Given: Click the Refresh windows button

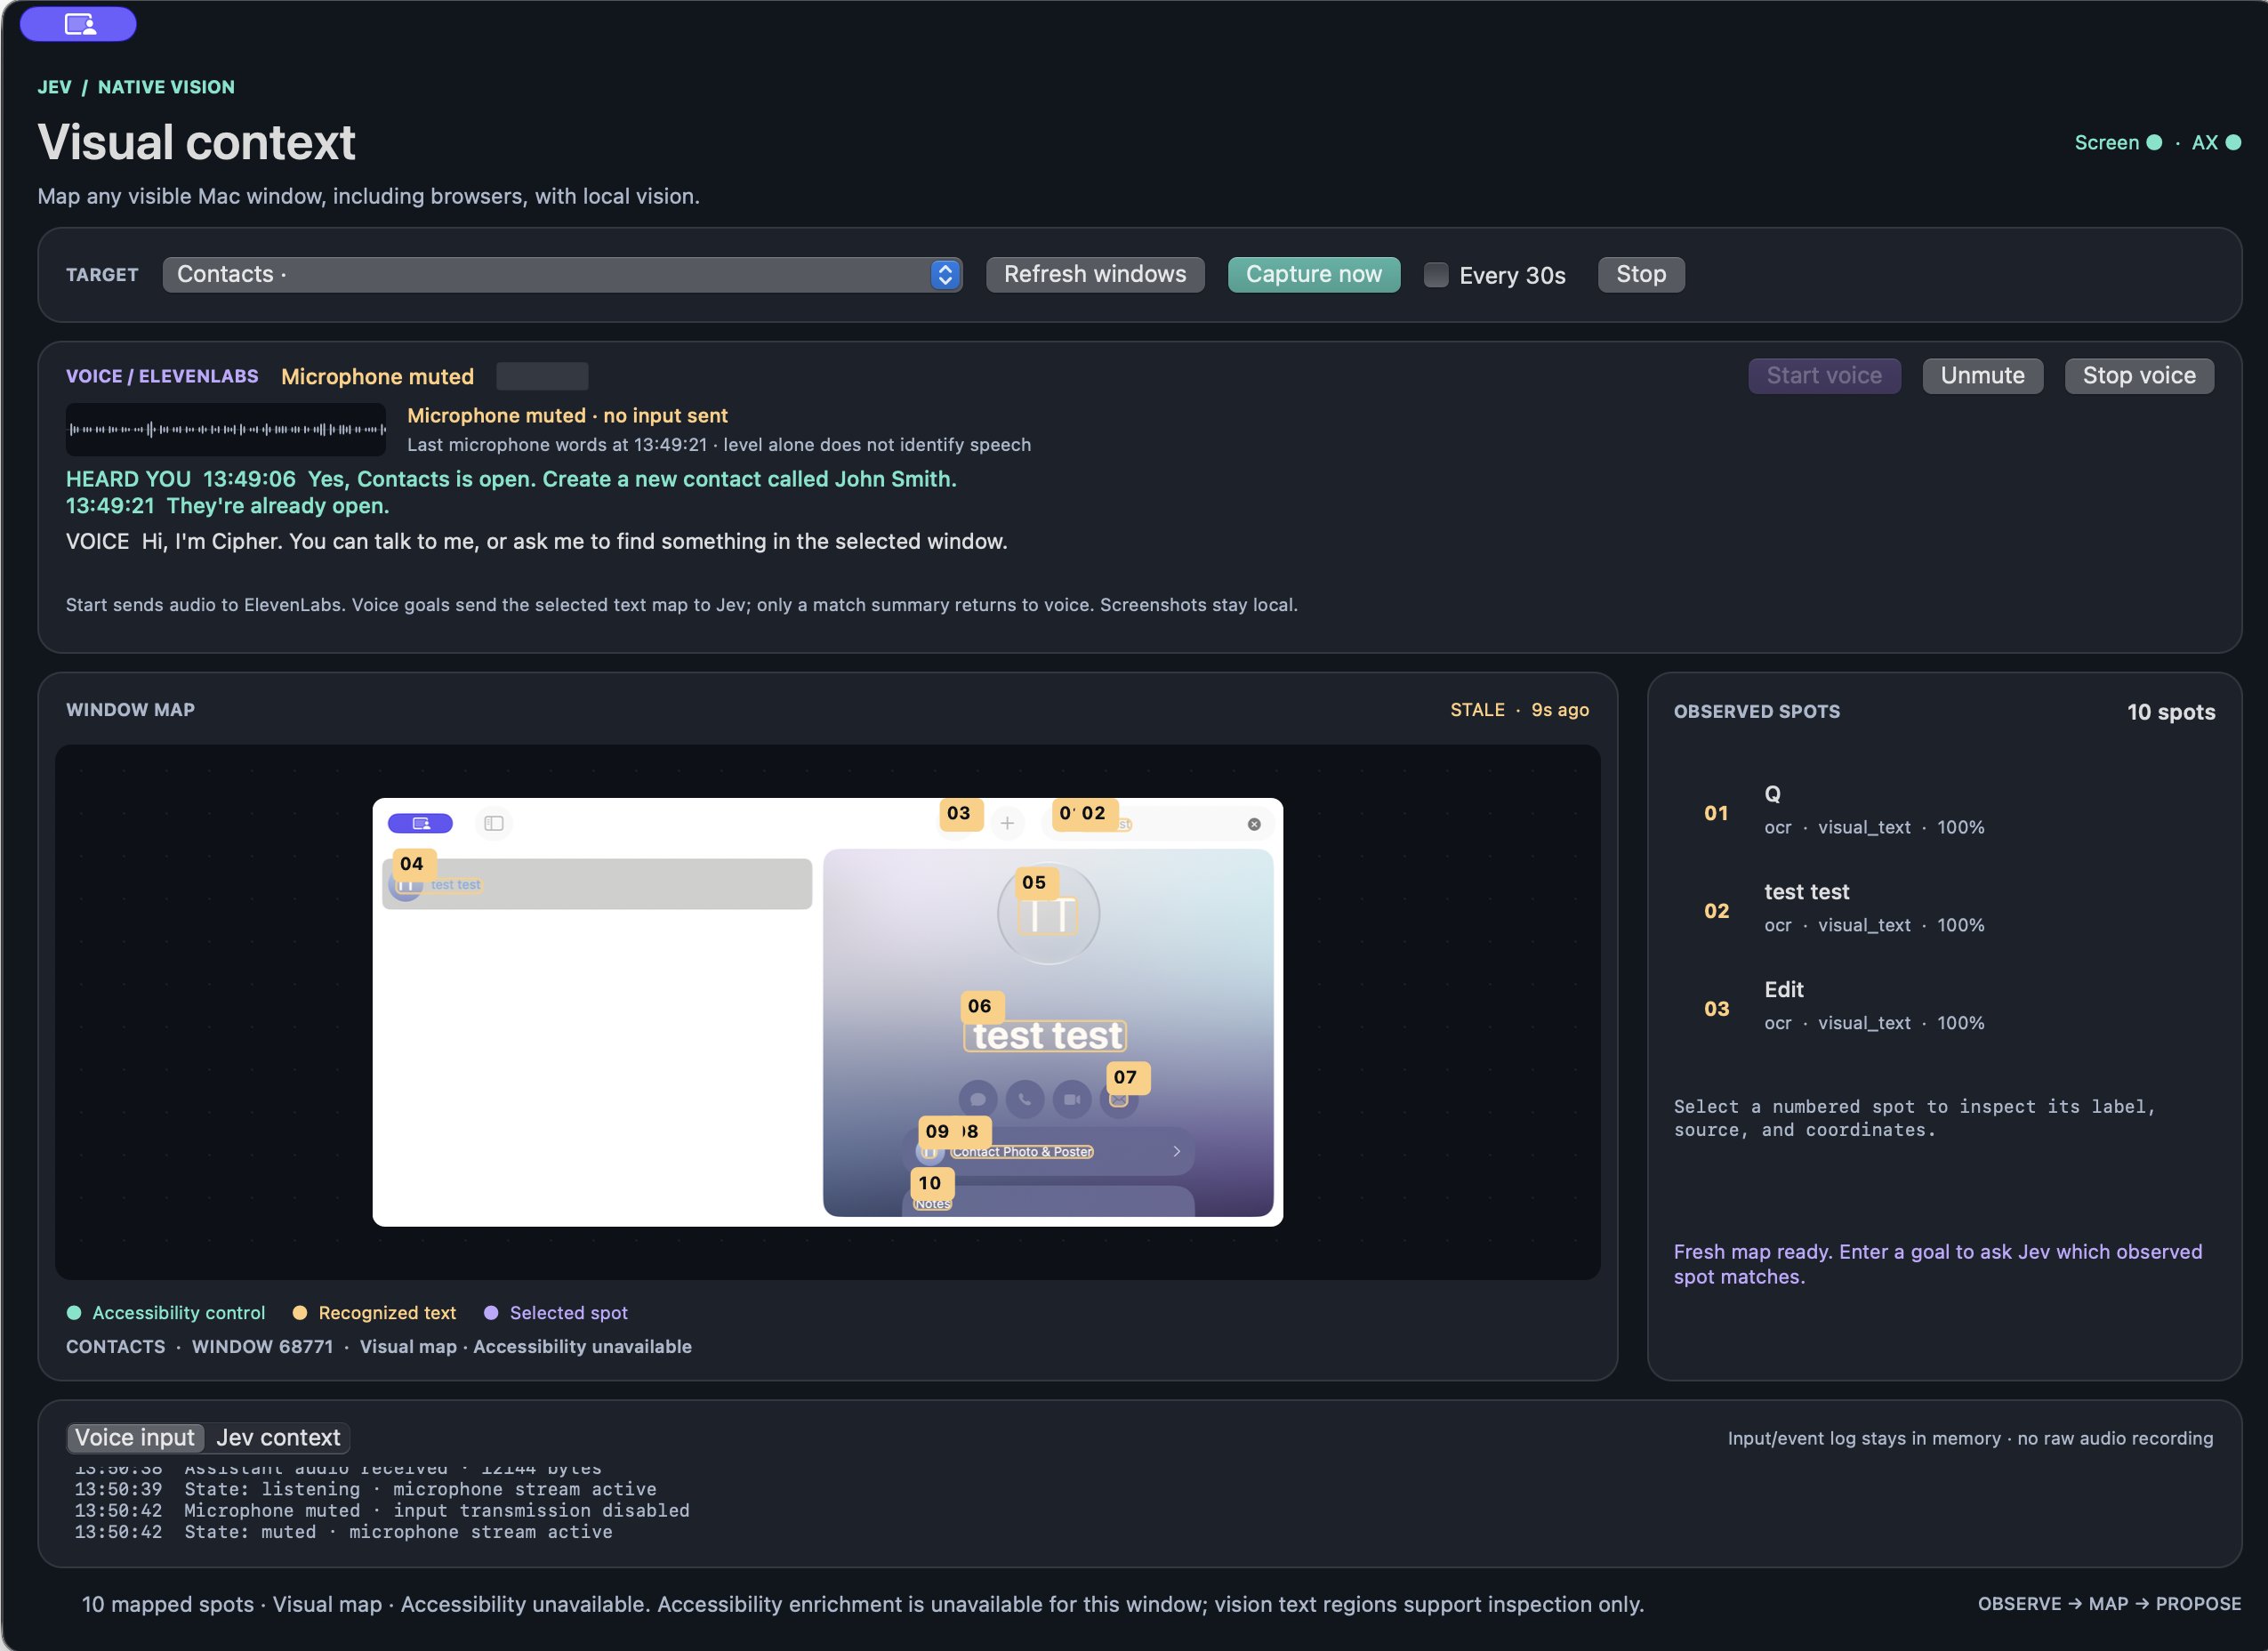Looking at the screenshot, I should [1095, 274].
